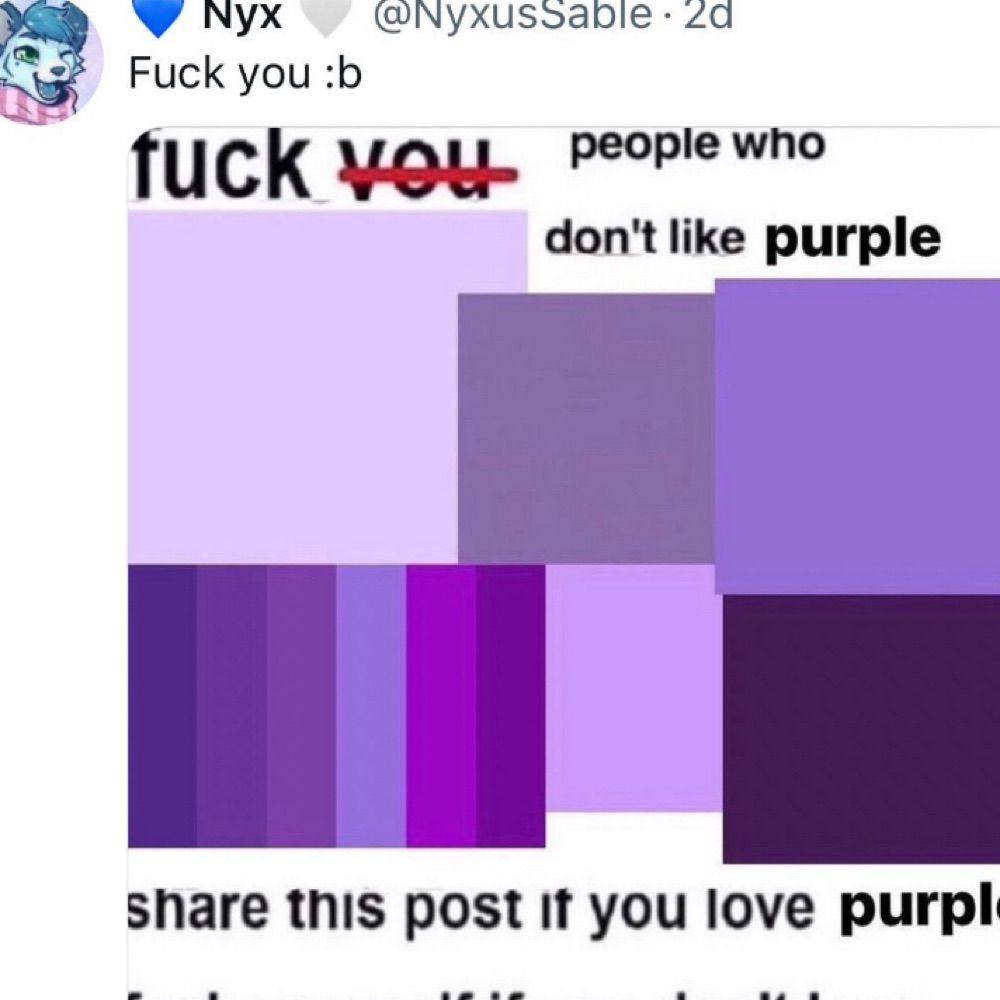Viewport: 1000px width, 1000px height.
Task: Click the blue heart emoji before Nyx
Action: click(x=158, y=16)
